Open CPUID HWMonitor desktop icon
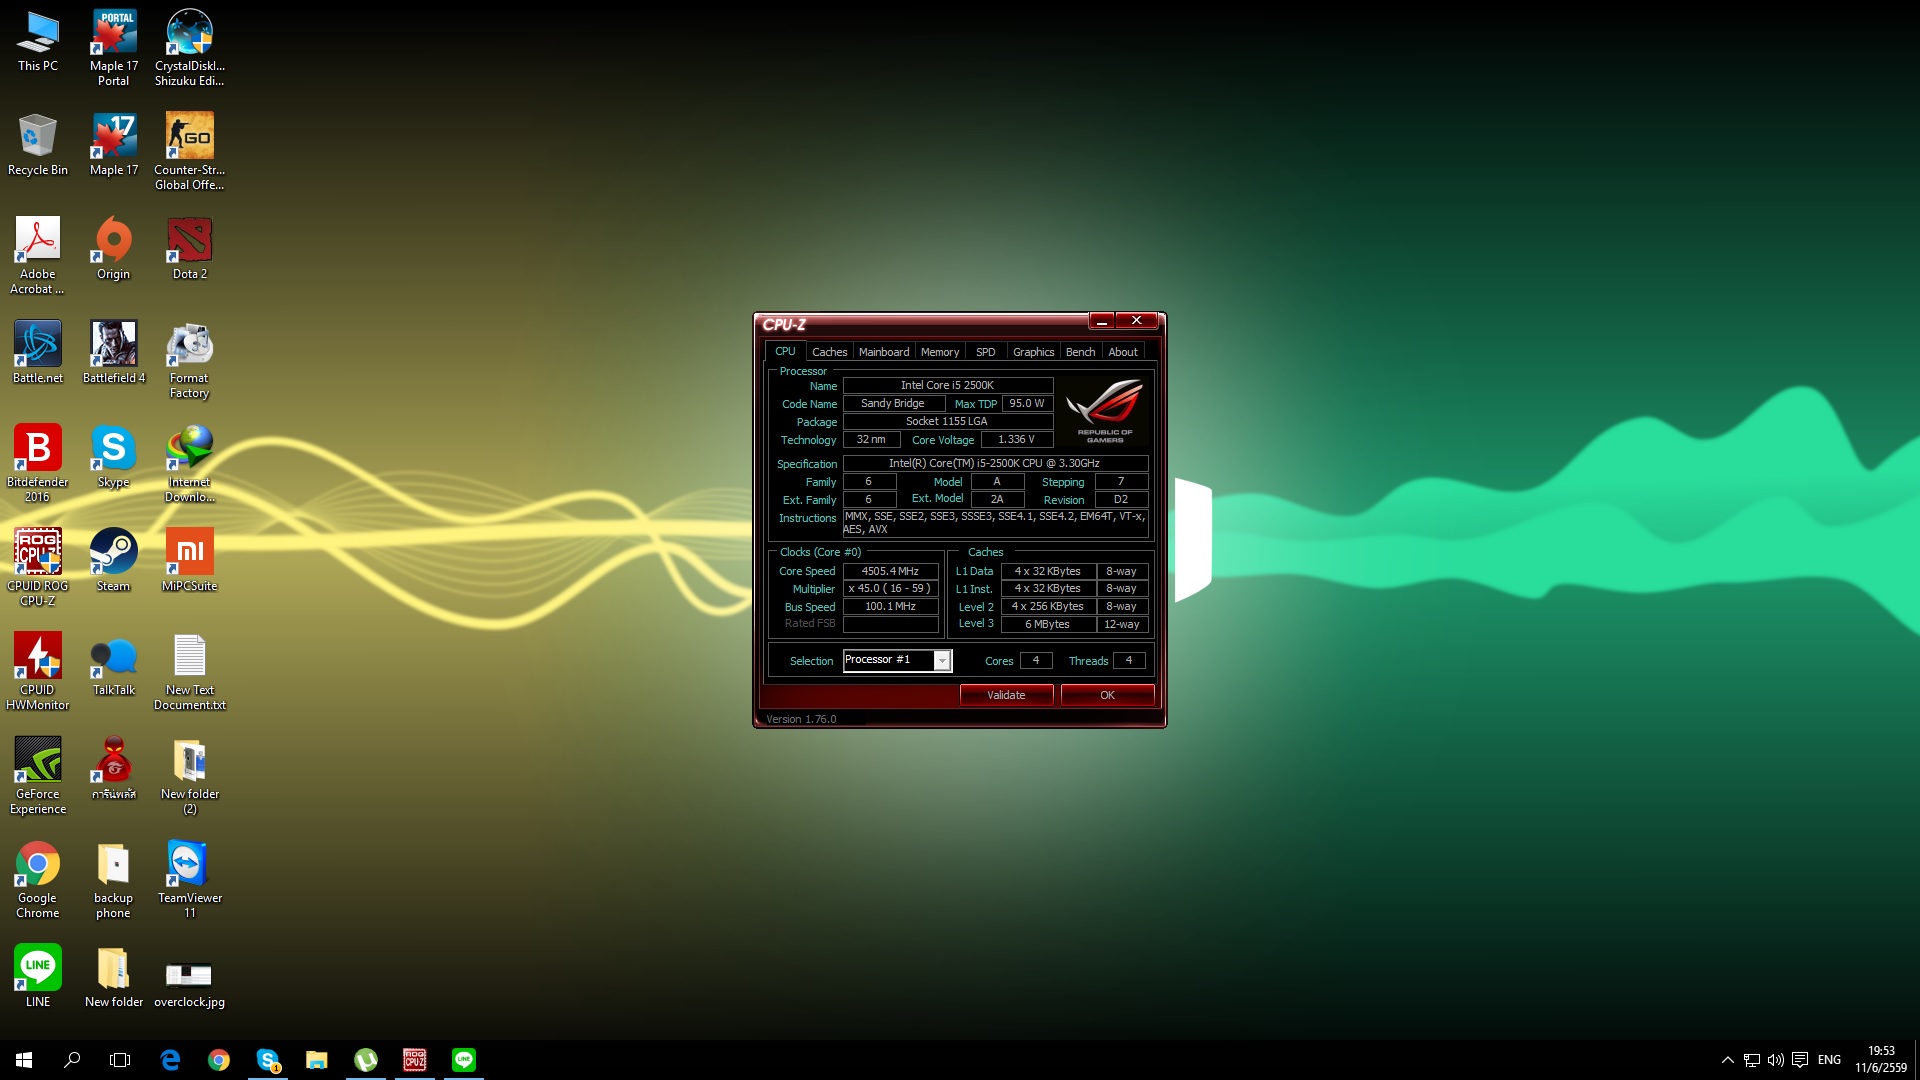Viewport: 1920px width, 1080px height. pyautogui.click(x=38, y=657)
